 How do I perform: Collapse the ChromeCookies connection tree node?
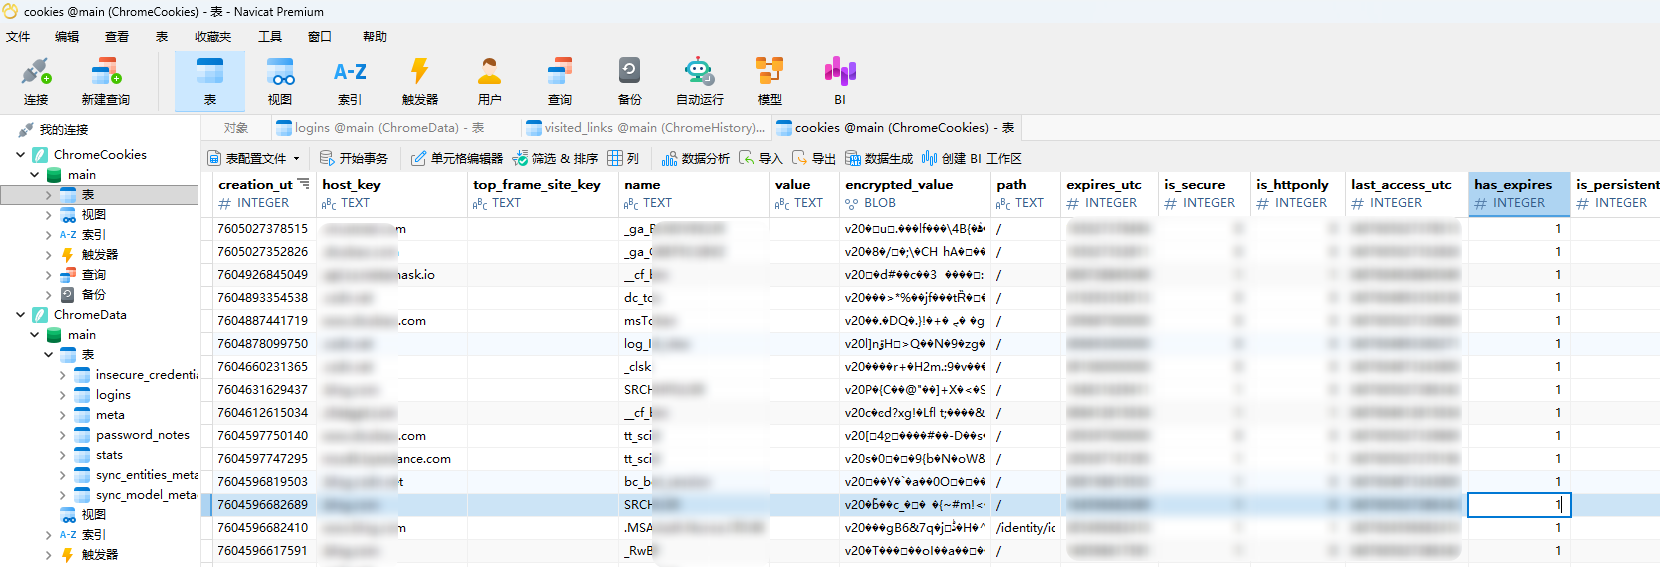click(x=21, y=155)
